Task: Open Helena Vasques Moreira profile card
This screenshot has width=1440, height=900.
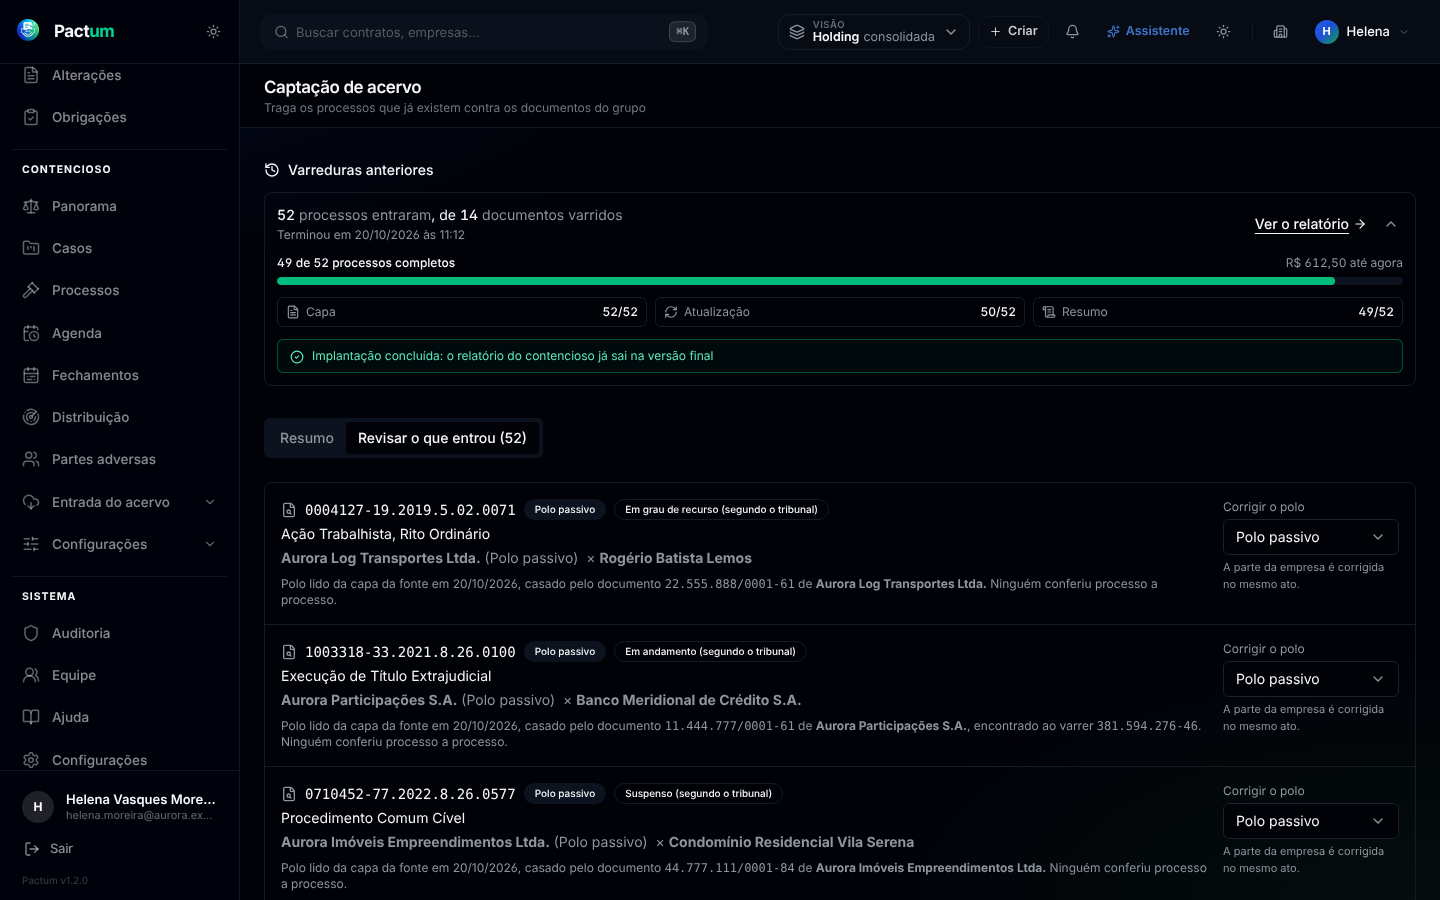Action: tap(119, 806)
